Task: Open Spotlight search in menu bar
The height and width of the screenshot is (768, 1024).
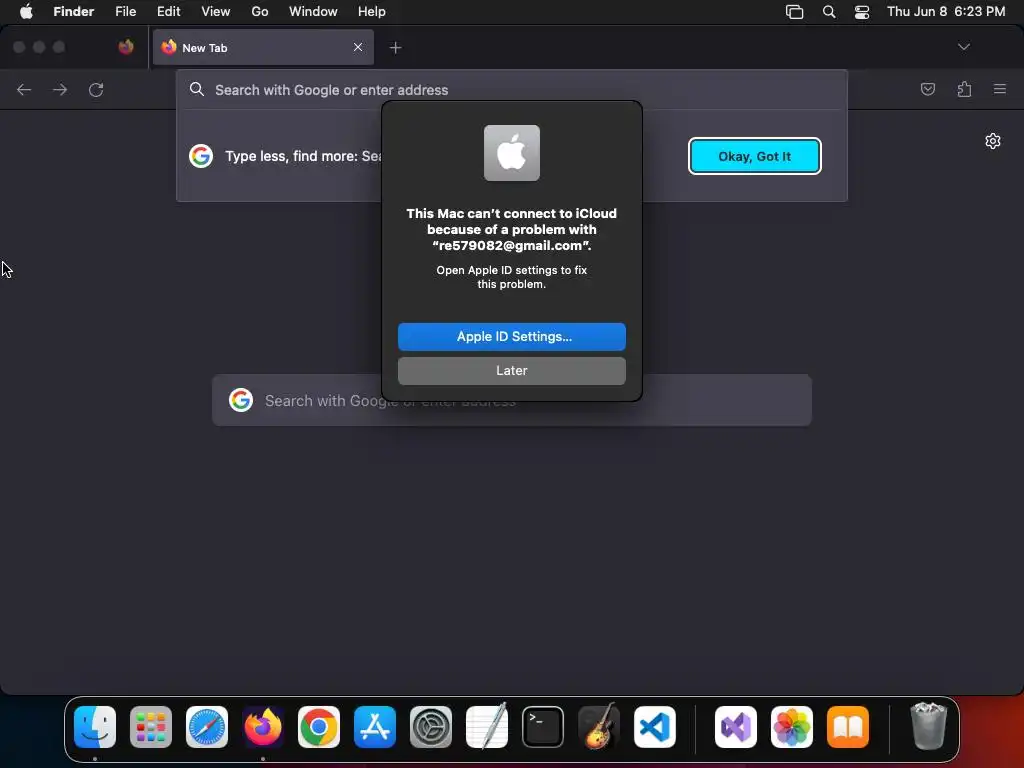Action: [x=829, y=12]
